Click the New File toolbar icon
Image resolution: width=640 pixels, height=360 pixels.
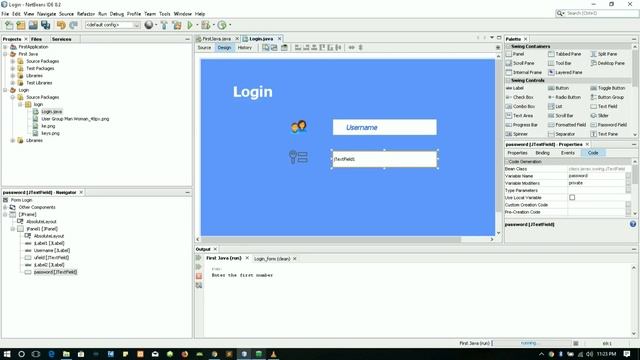[9, 25]
